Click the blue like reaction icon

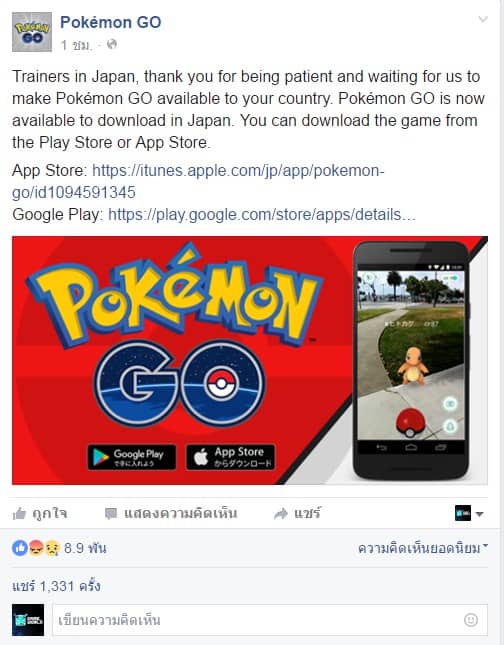point(20,548)
